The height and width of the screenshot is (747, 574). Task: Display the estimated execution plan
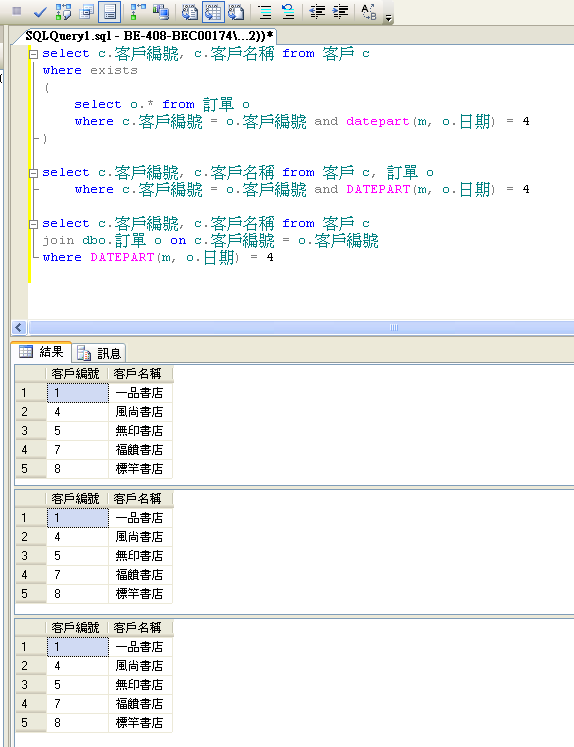point(63,11)
